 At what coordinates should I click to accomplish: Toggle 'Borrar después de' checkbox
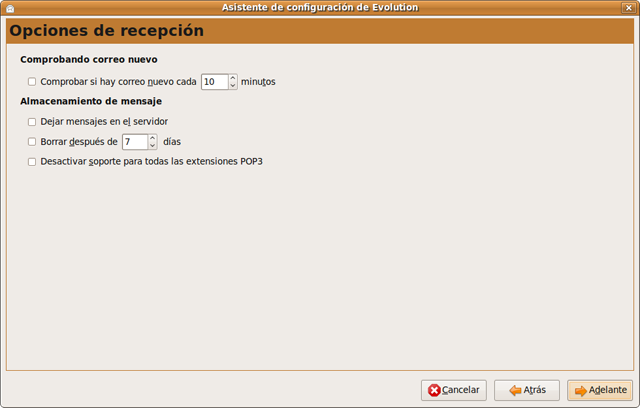pos(32,142)
